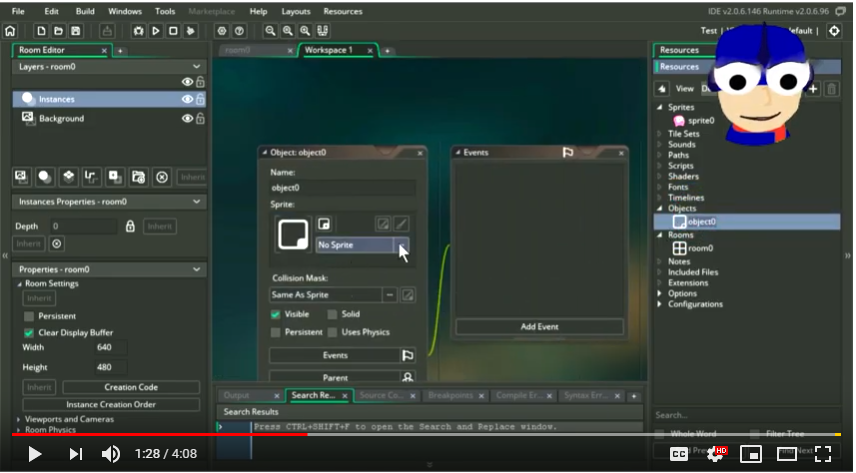Expand the Configurations tree folder

point(659,305)
